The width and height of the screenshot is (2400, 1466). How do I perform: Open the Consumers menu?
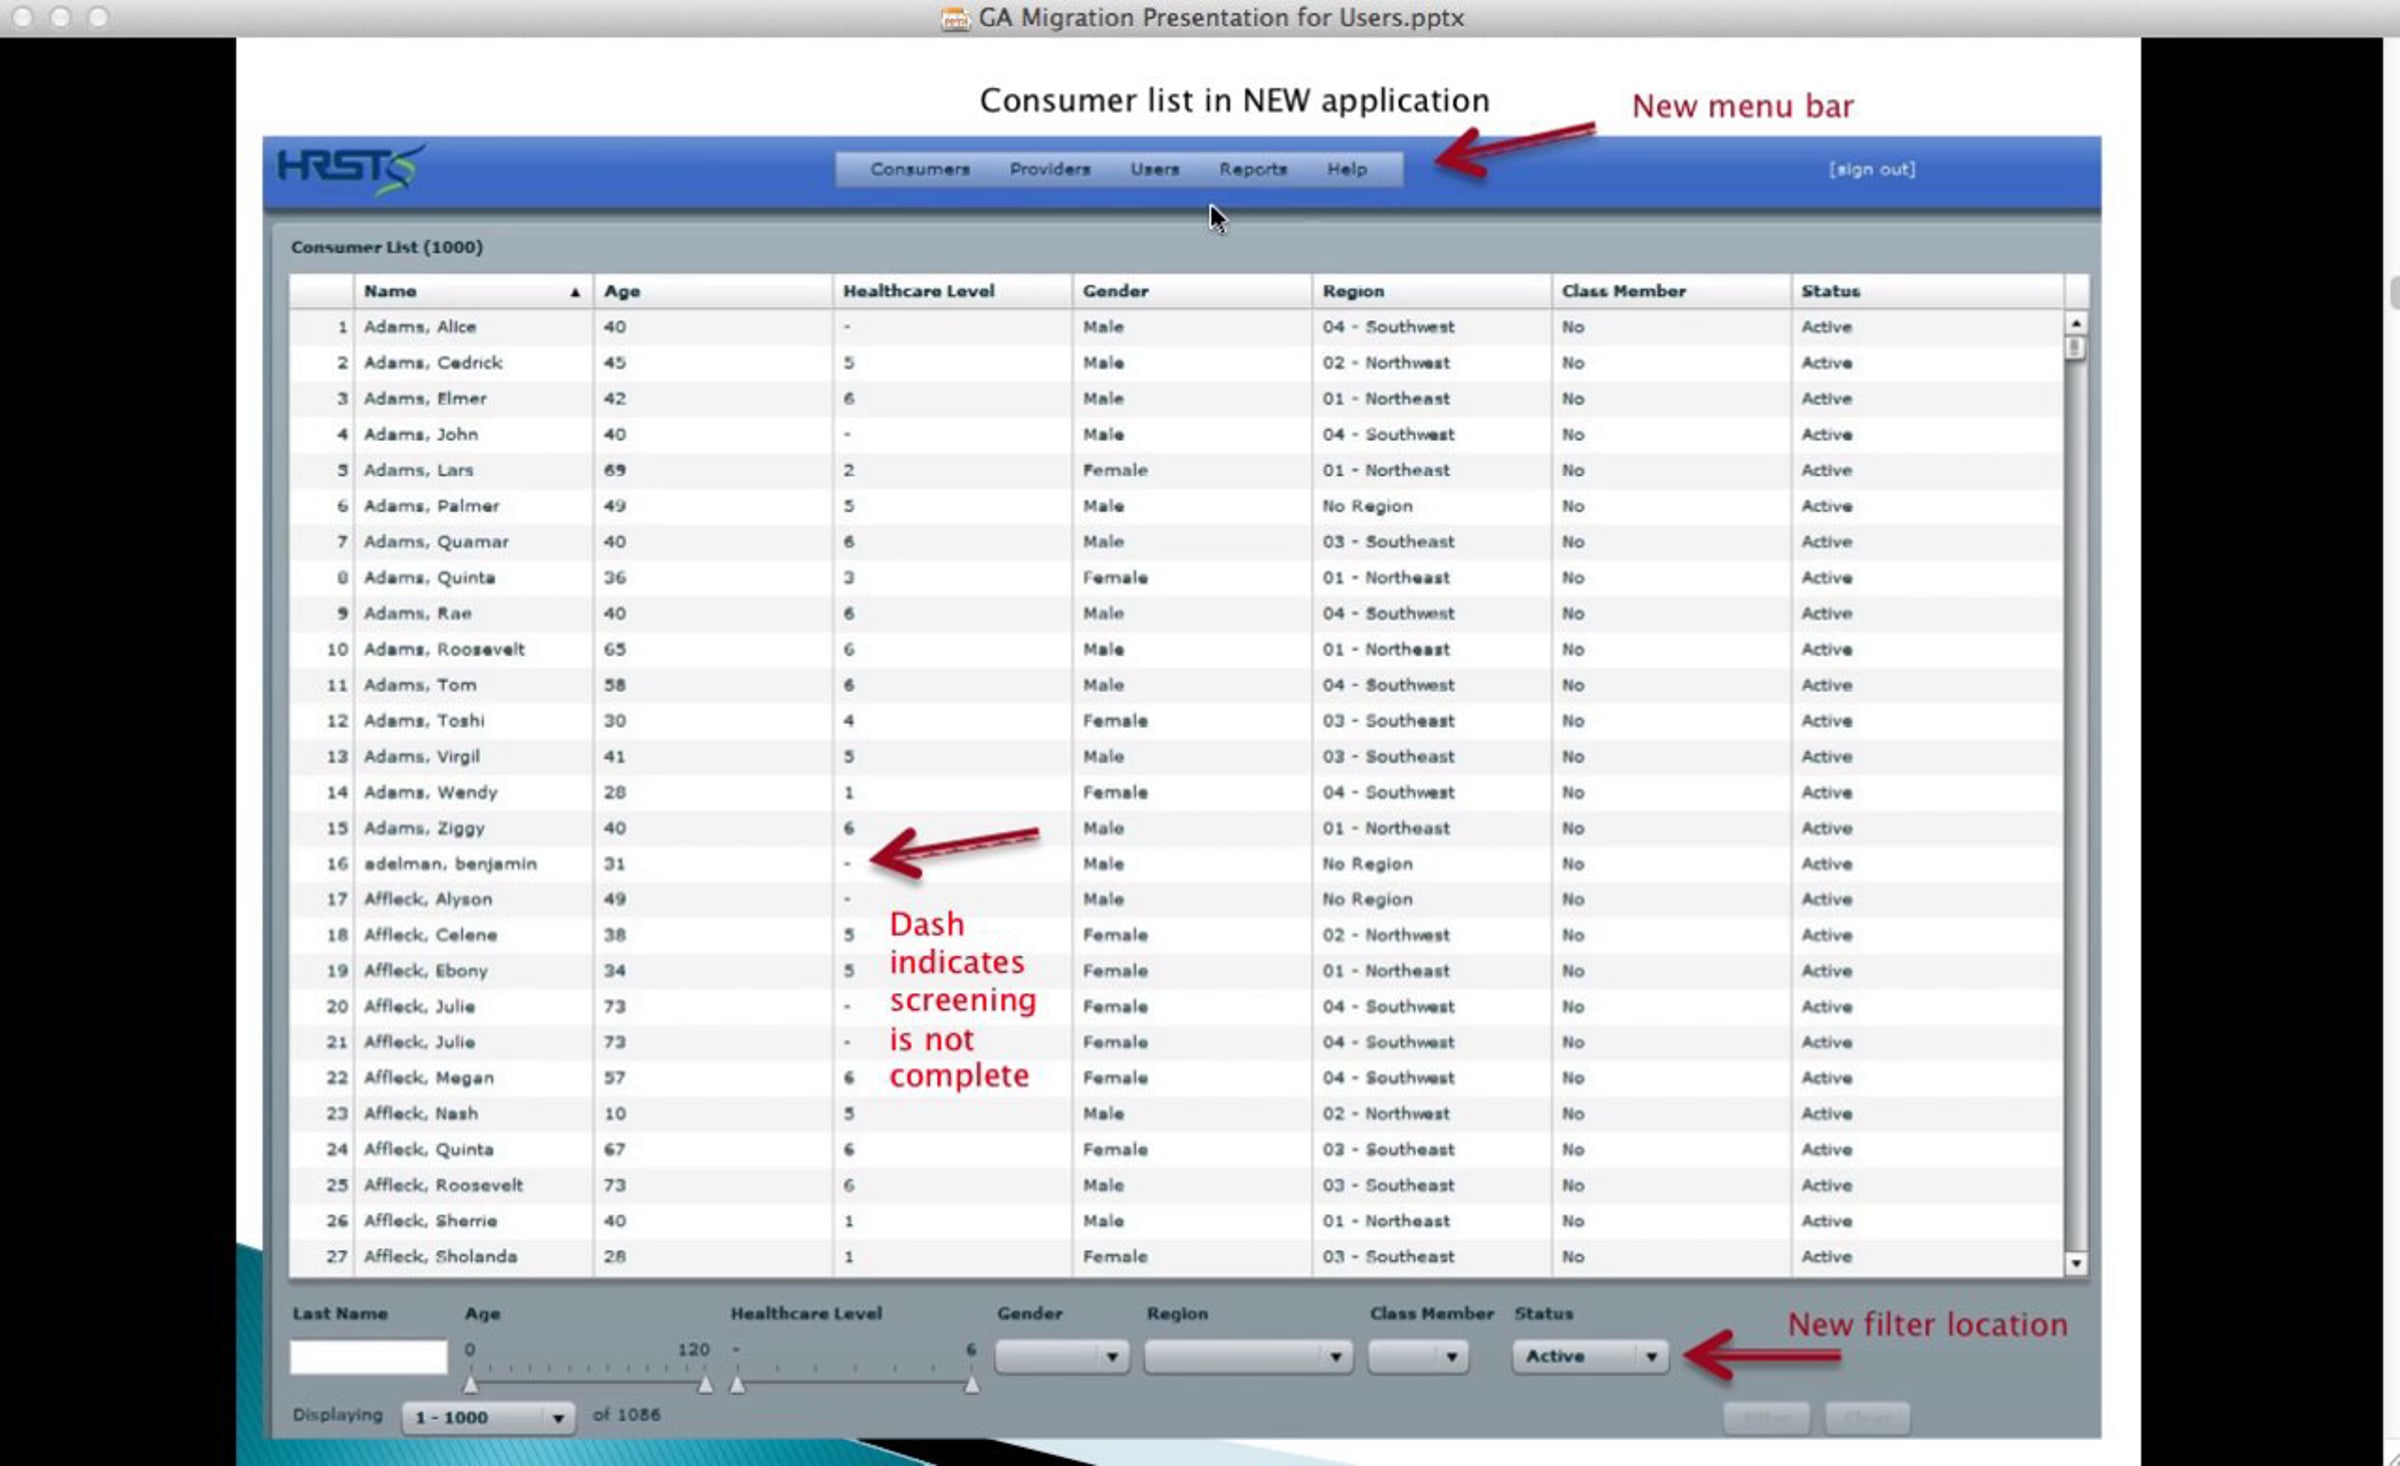pyautogui.click(x=919, y=169)
